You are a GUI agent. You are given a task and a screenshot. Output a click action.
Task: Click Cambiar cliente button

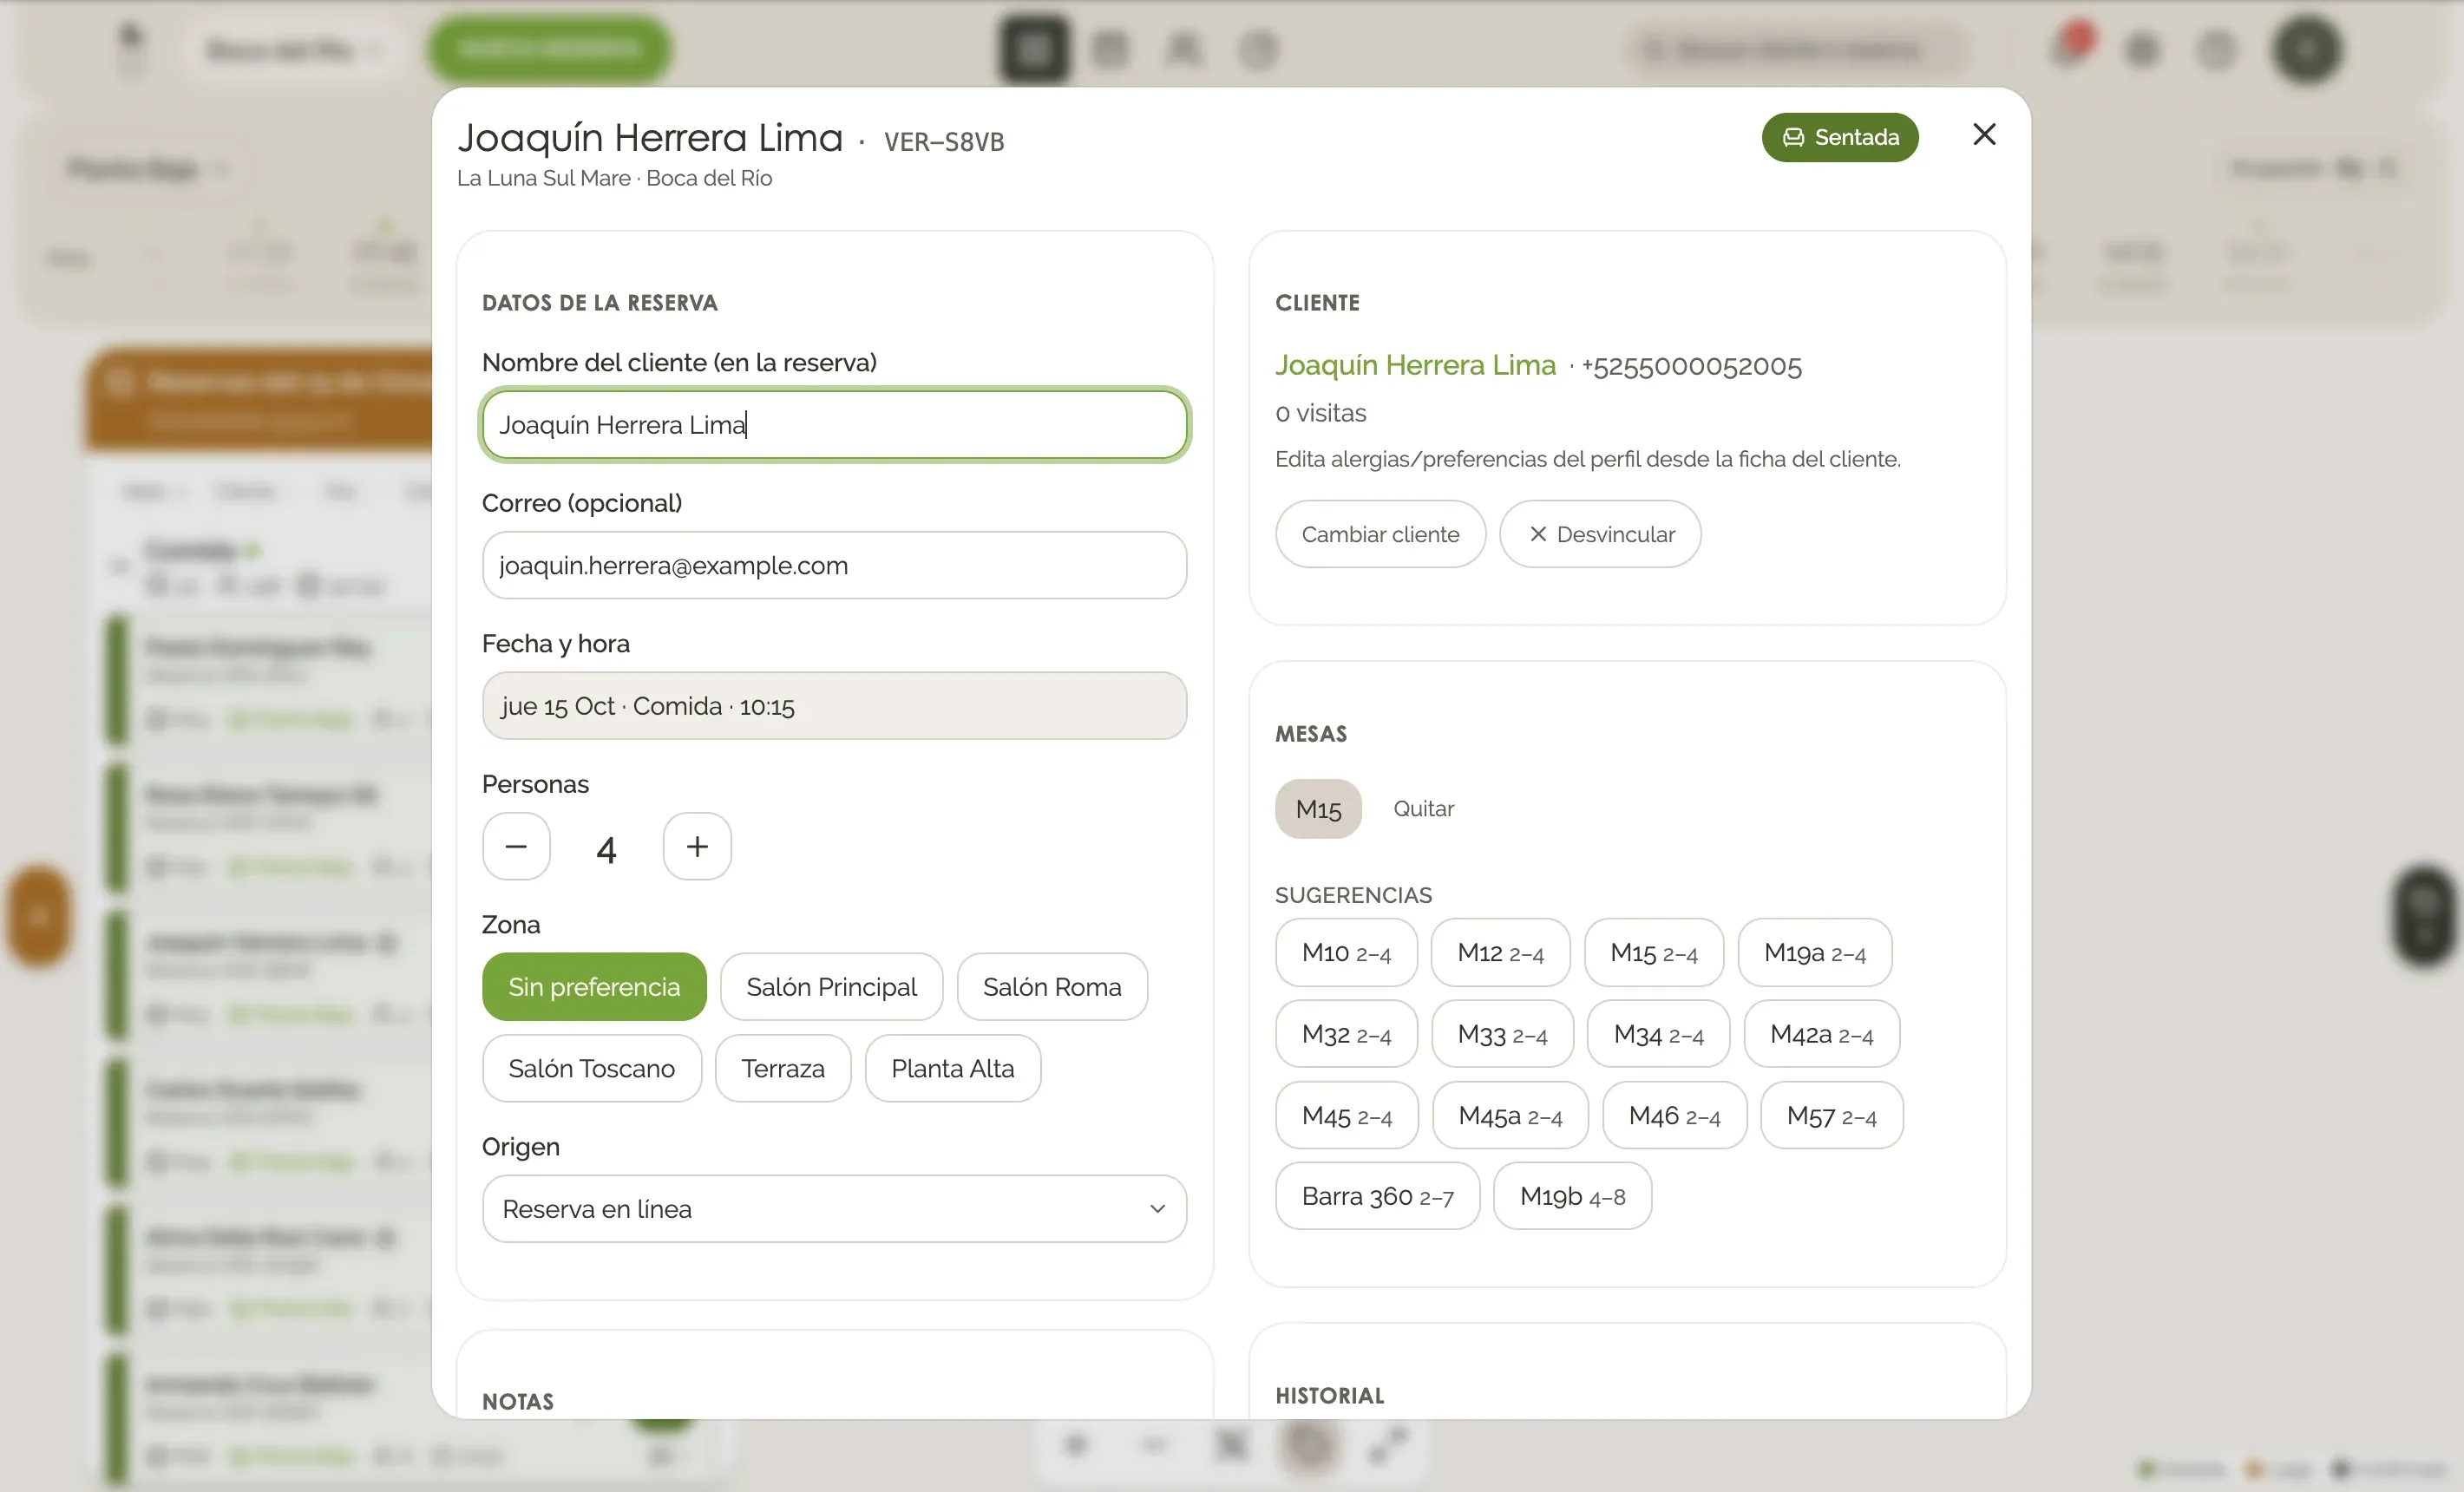click(1380, 534)
